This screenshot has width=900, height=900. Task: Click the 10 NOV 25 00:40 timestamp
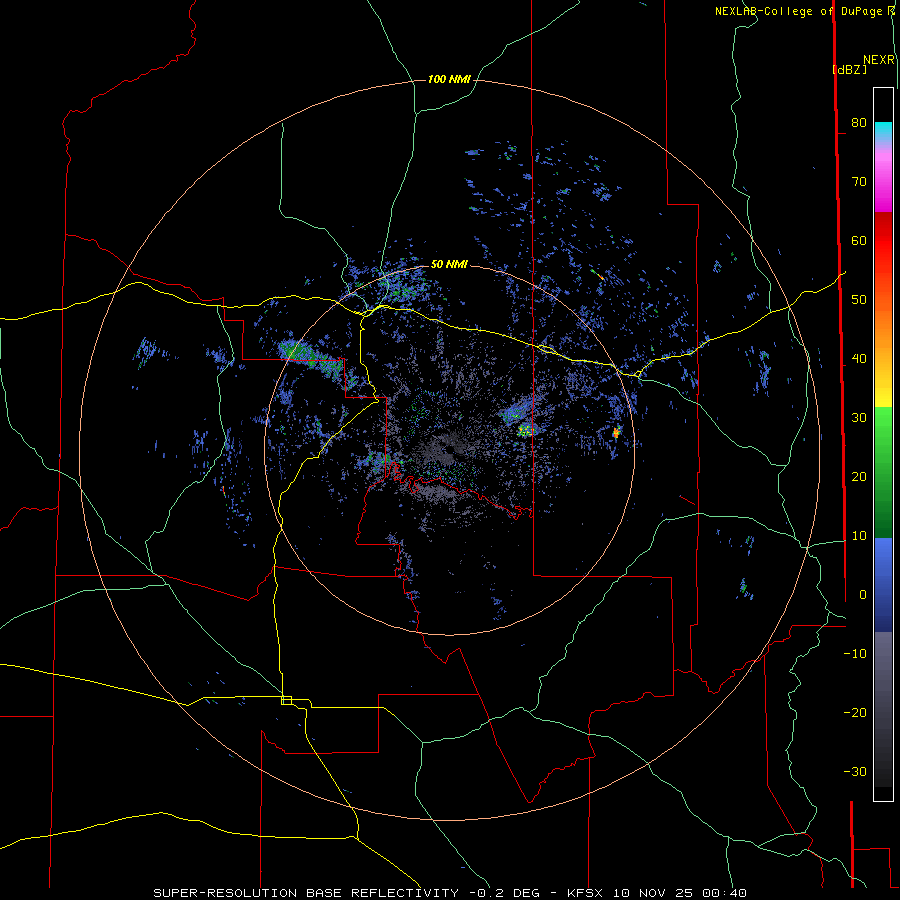pyautogui.click(x=680, y=893)
